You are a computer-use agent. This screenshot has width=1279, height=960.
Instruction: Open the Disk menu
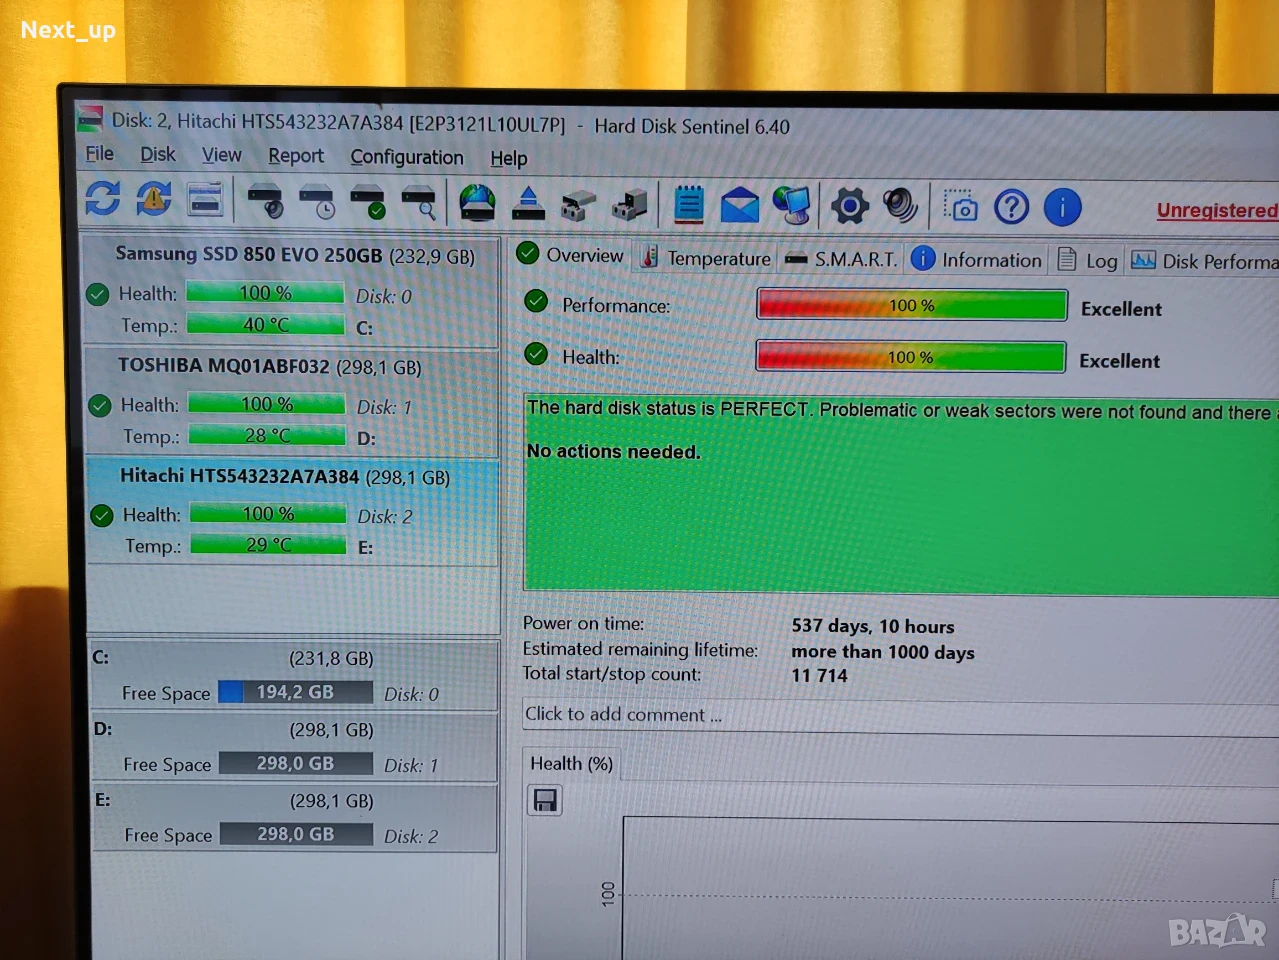coord(157,154)
